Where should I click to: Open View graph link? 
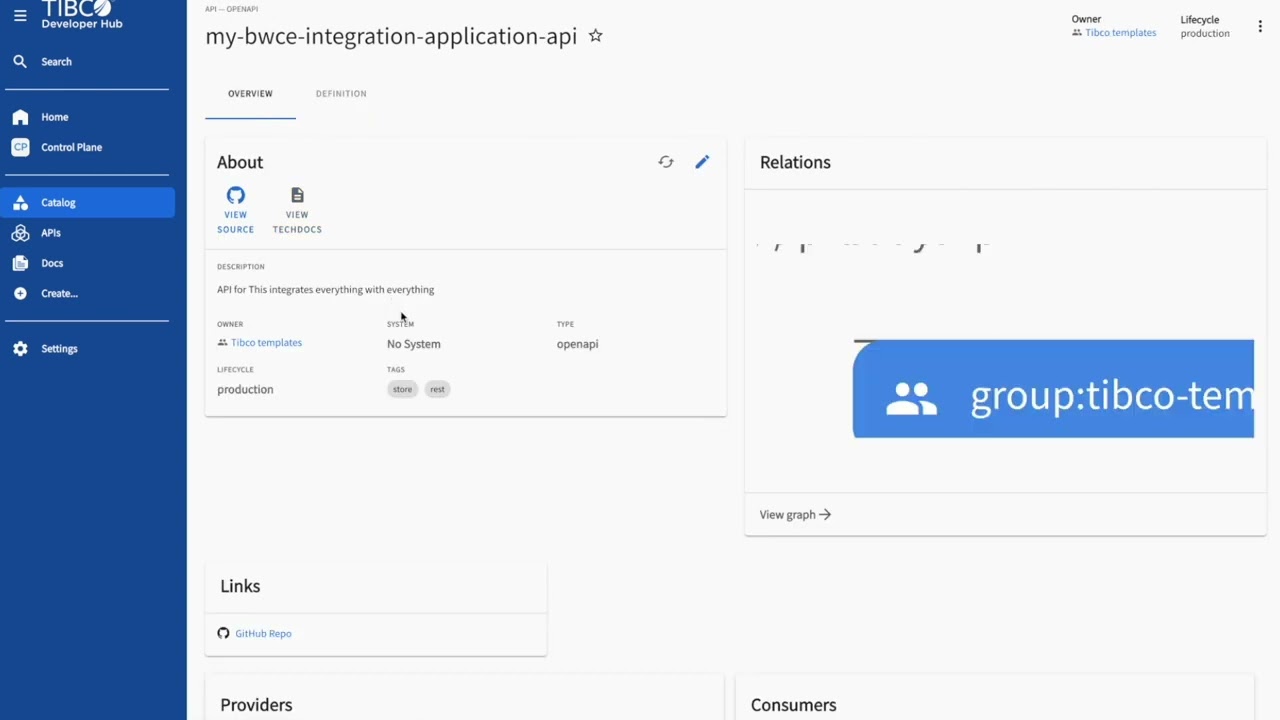(x=795, y=515)
